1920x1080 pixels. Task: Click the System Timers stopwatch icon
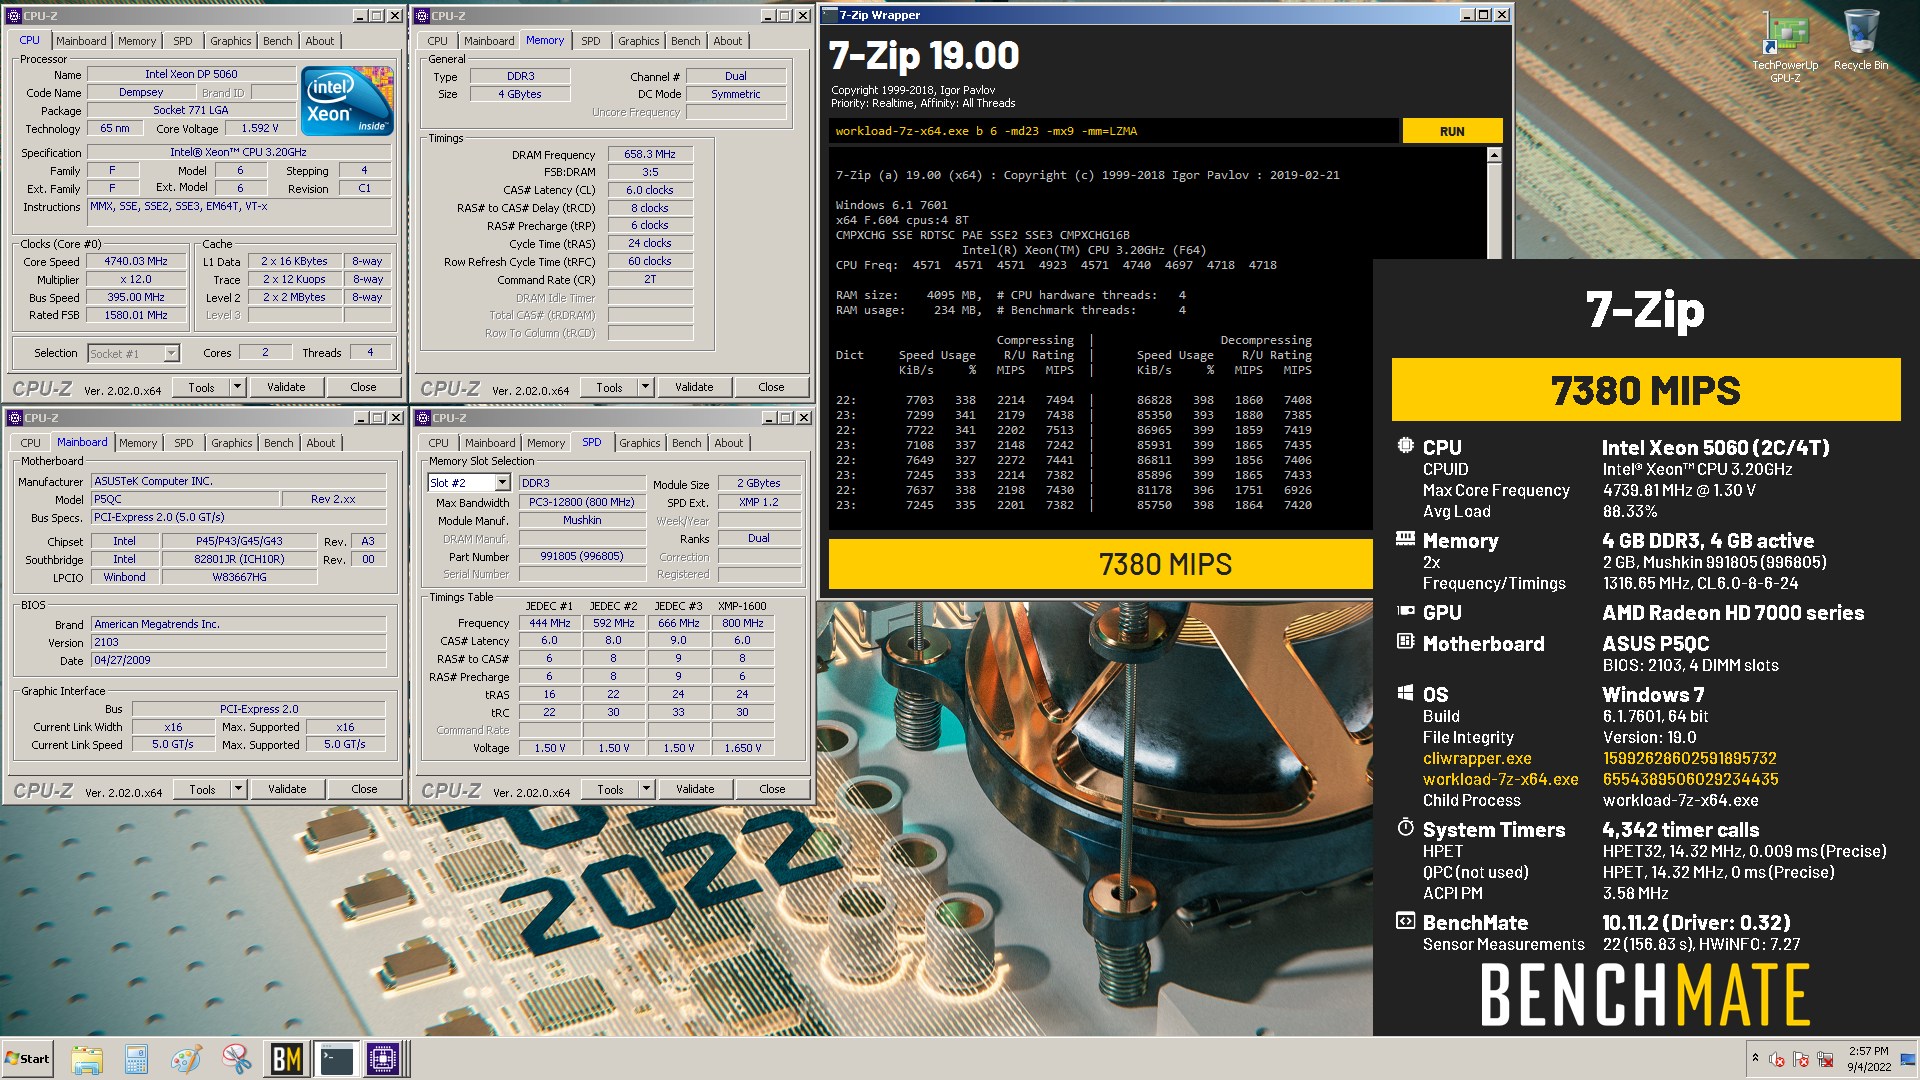click(x=1405, y=828)
